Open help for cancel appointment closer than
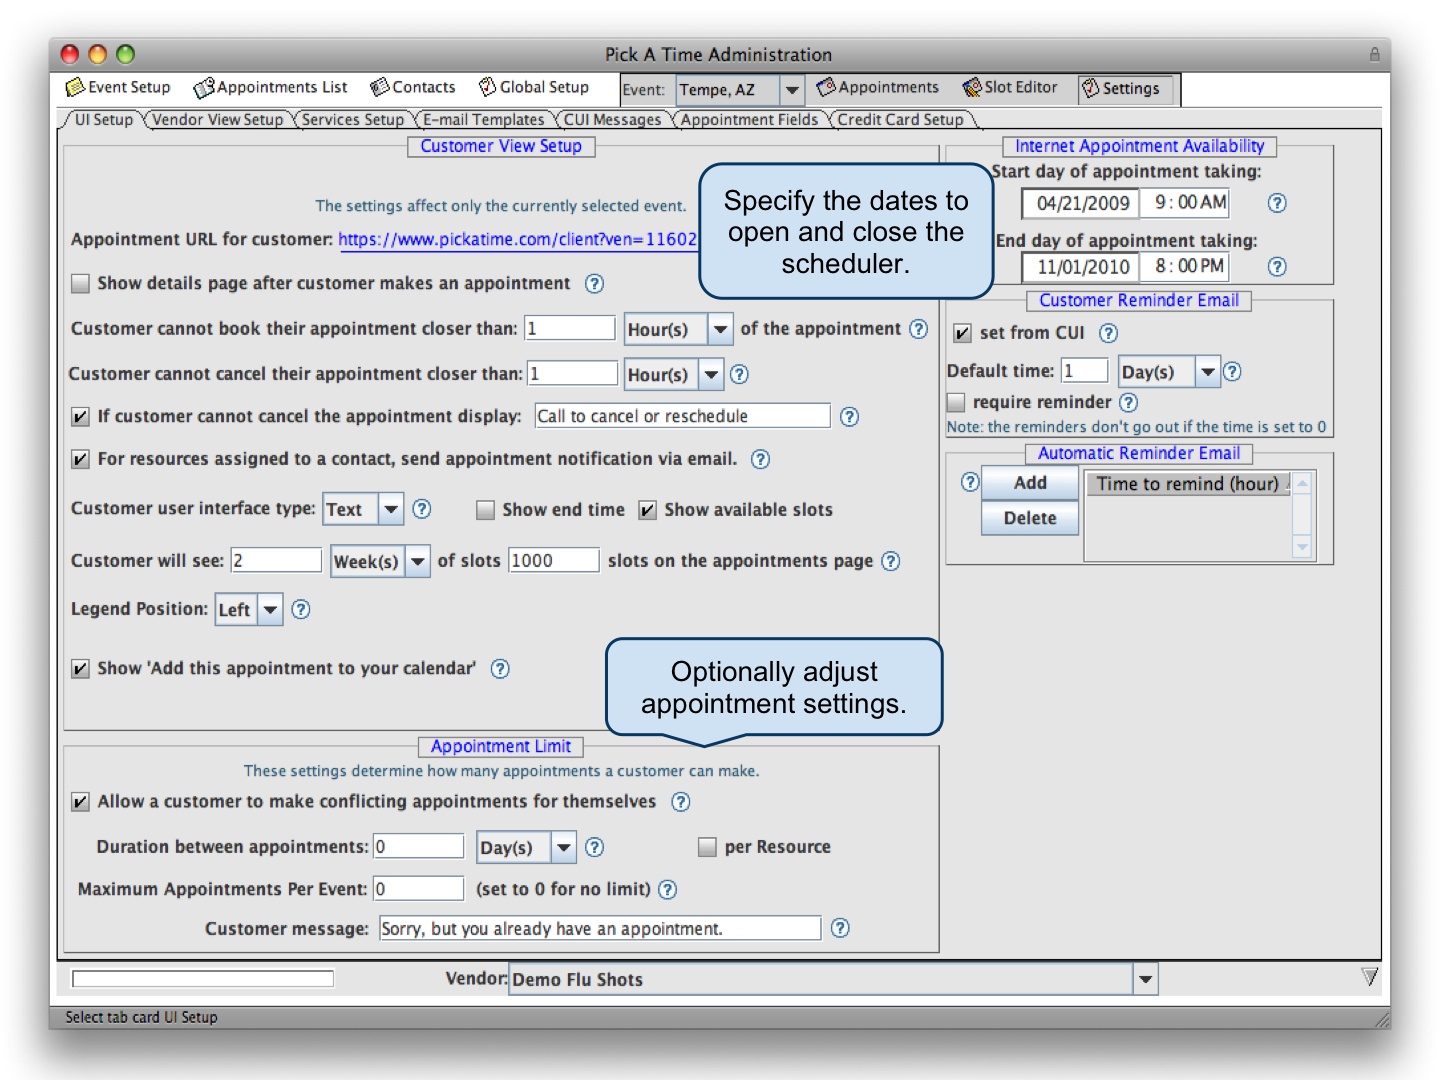 point(739,375)
